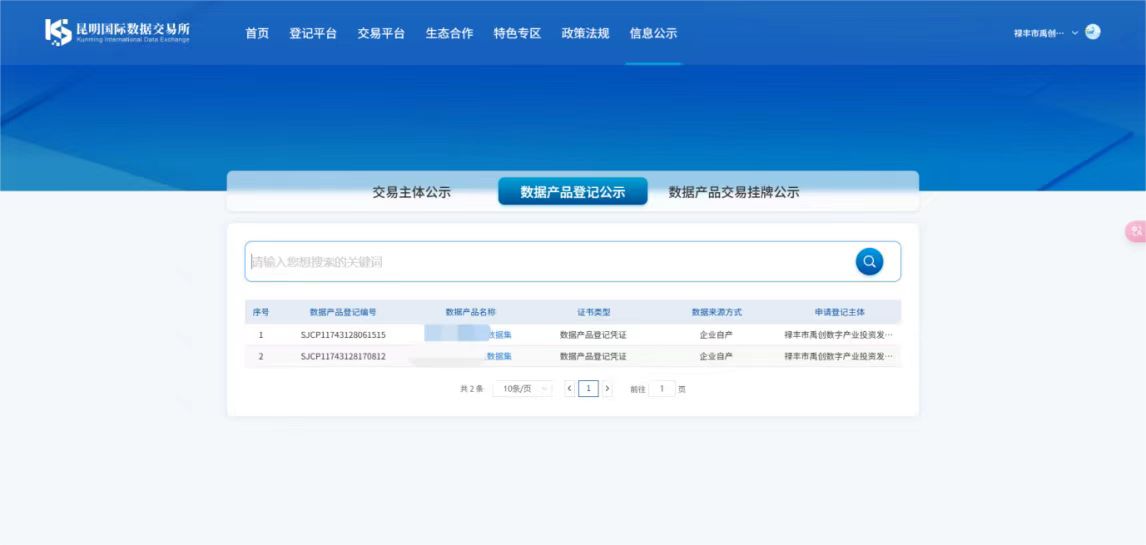
Task: Select 生态合作 in the top navigation
Action: click(449, 33)
